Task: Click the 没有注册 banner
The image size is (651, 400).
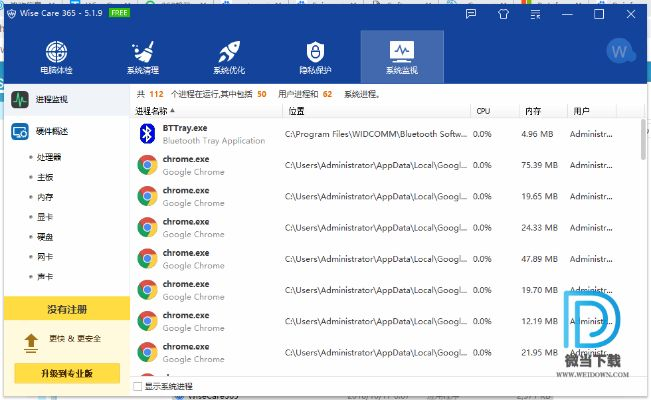Action: tap(67, 309)
